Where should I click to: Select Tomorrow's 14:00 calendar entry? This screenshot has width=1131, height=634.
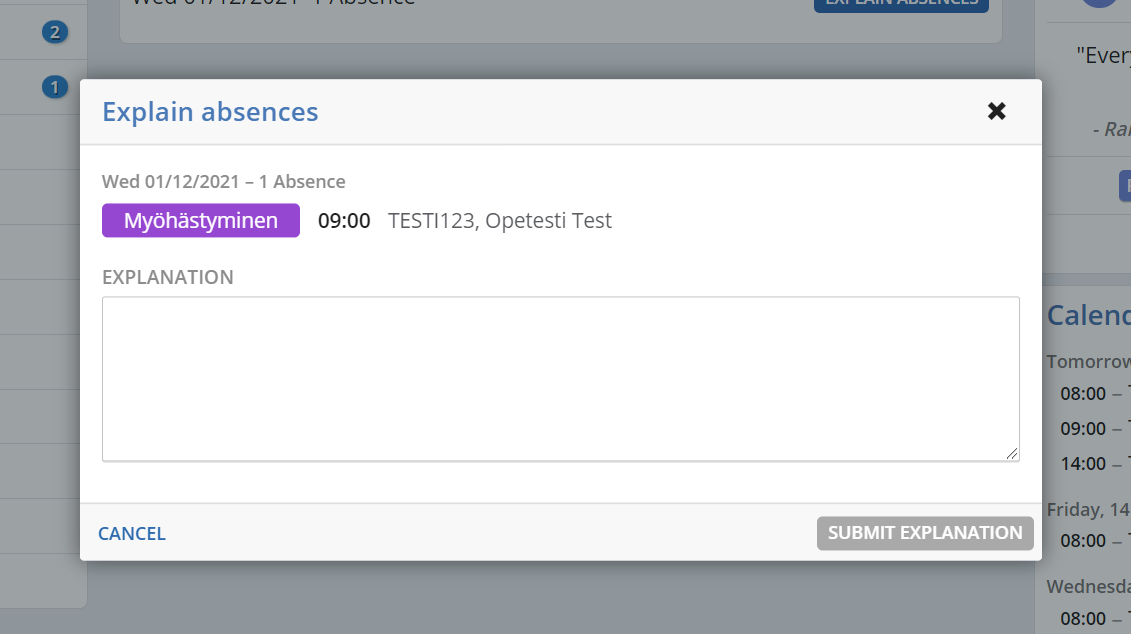pos(1084,464)
